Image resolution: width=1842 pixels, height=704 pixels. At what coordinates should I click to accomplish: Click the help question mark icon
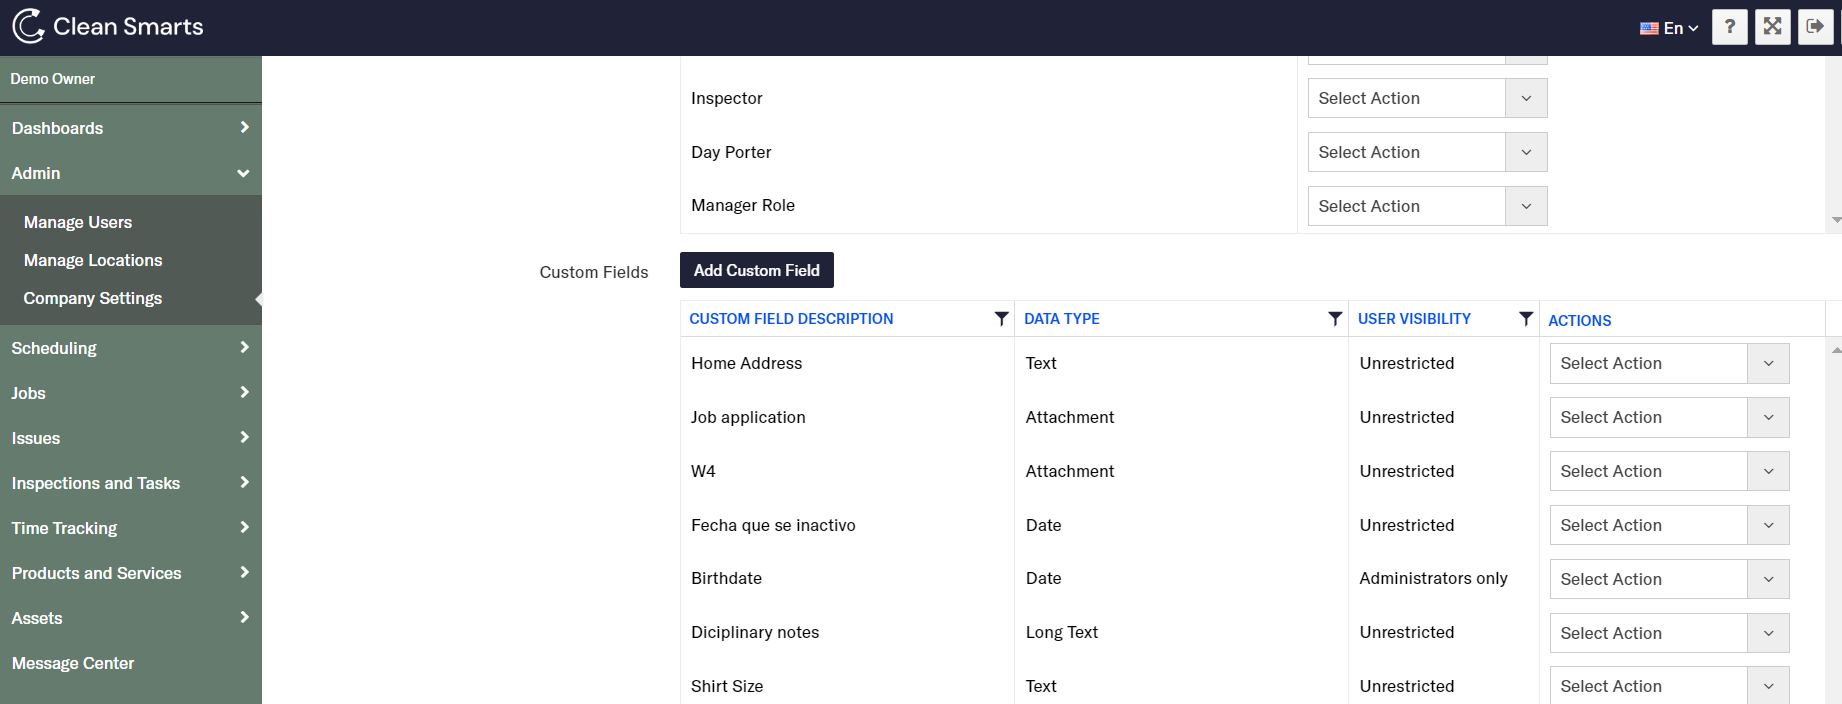pos(1729,27)
